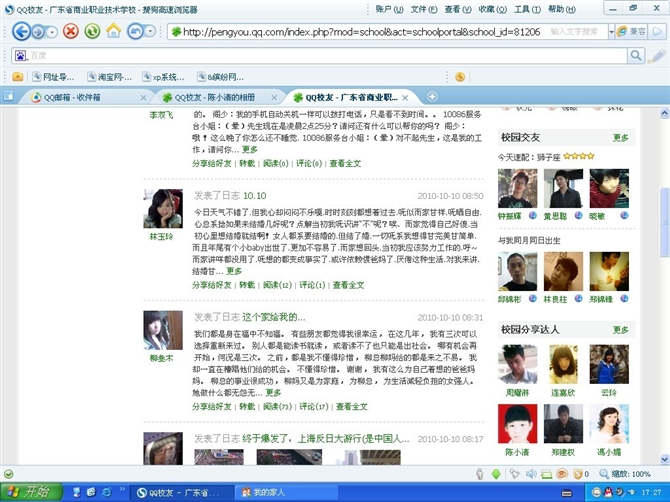The height and width of the screenshot is (502, 670).
Task: Click the Windows 开始 Start button
Action: (31, 492)
